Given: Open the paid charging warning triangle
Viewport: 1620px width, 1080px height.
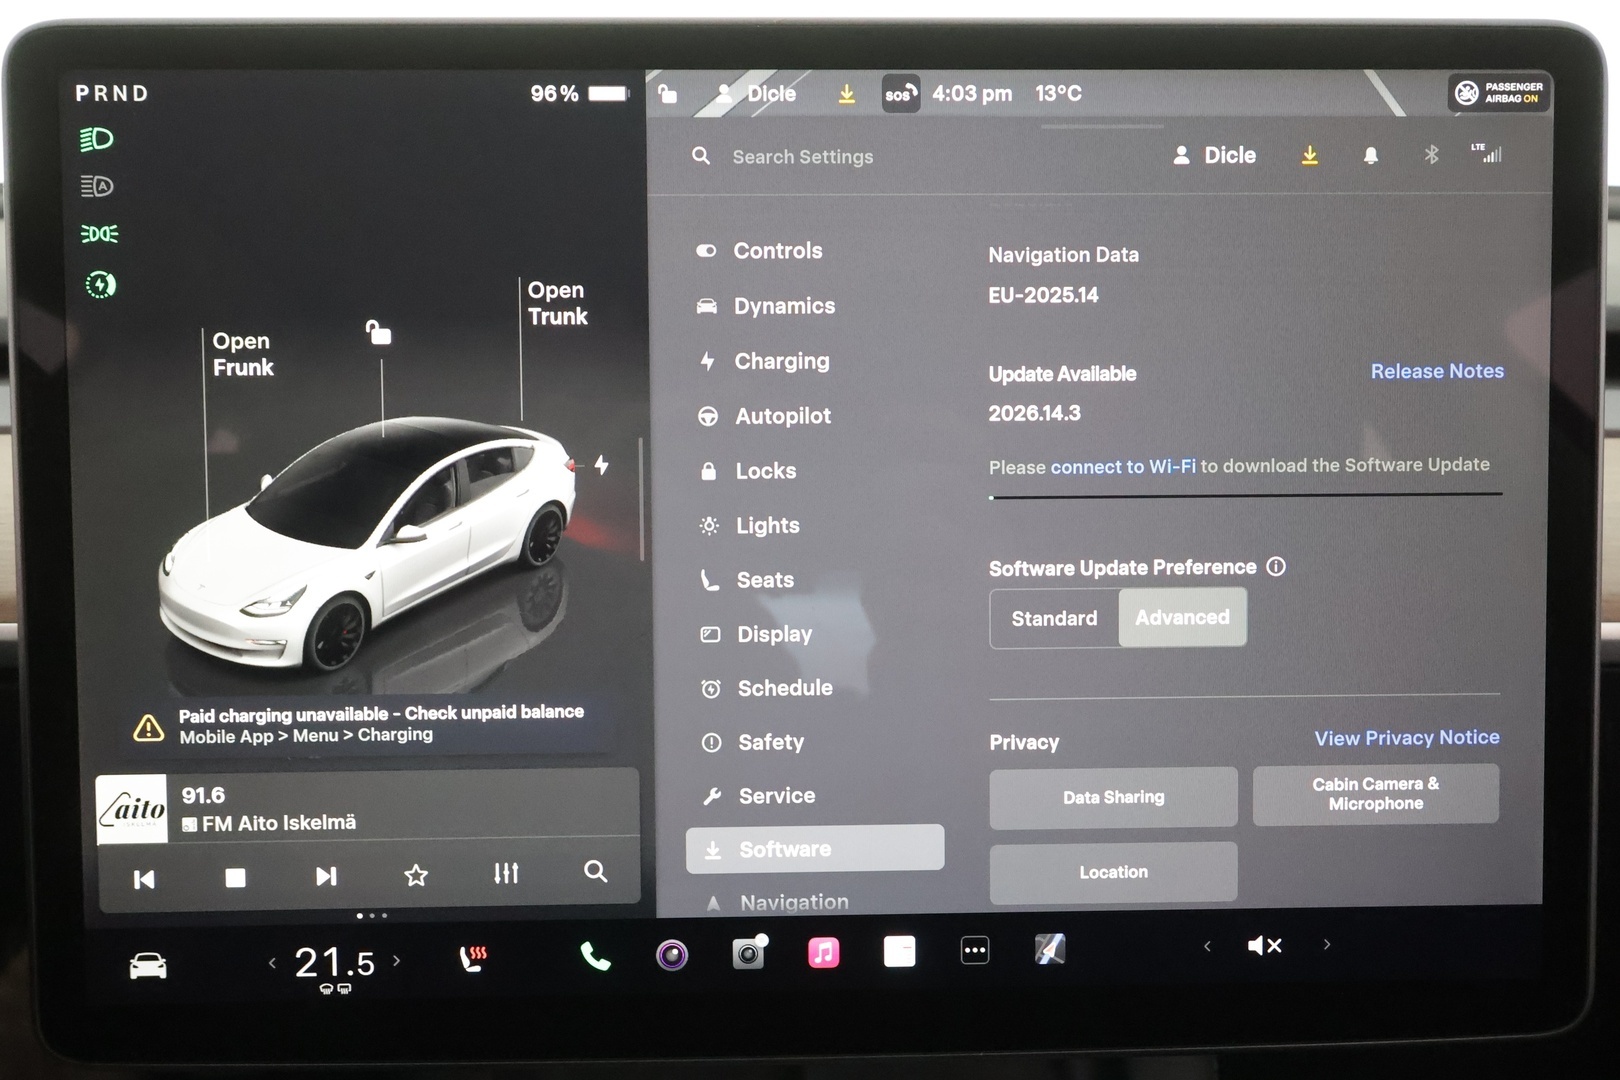Looking at the screenshot, I should pos(149,727).
